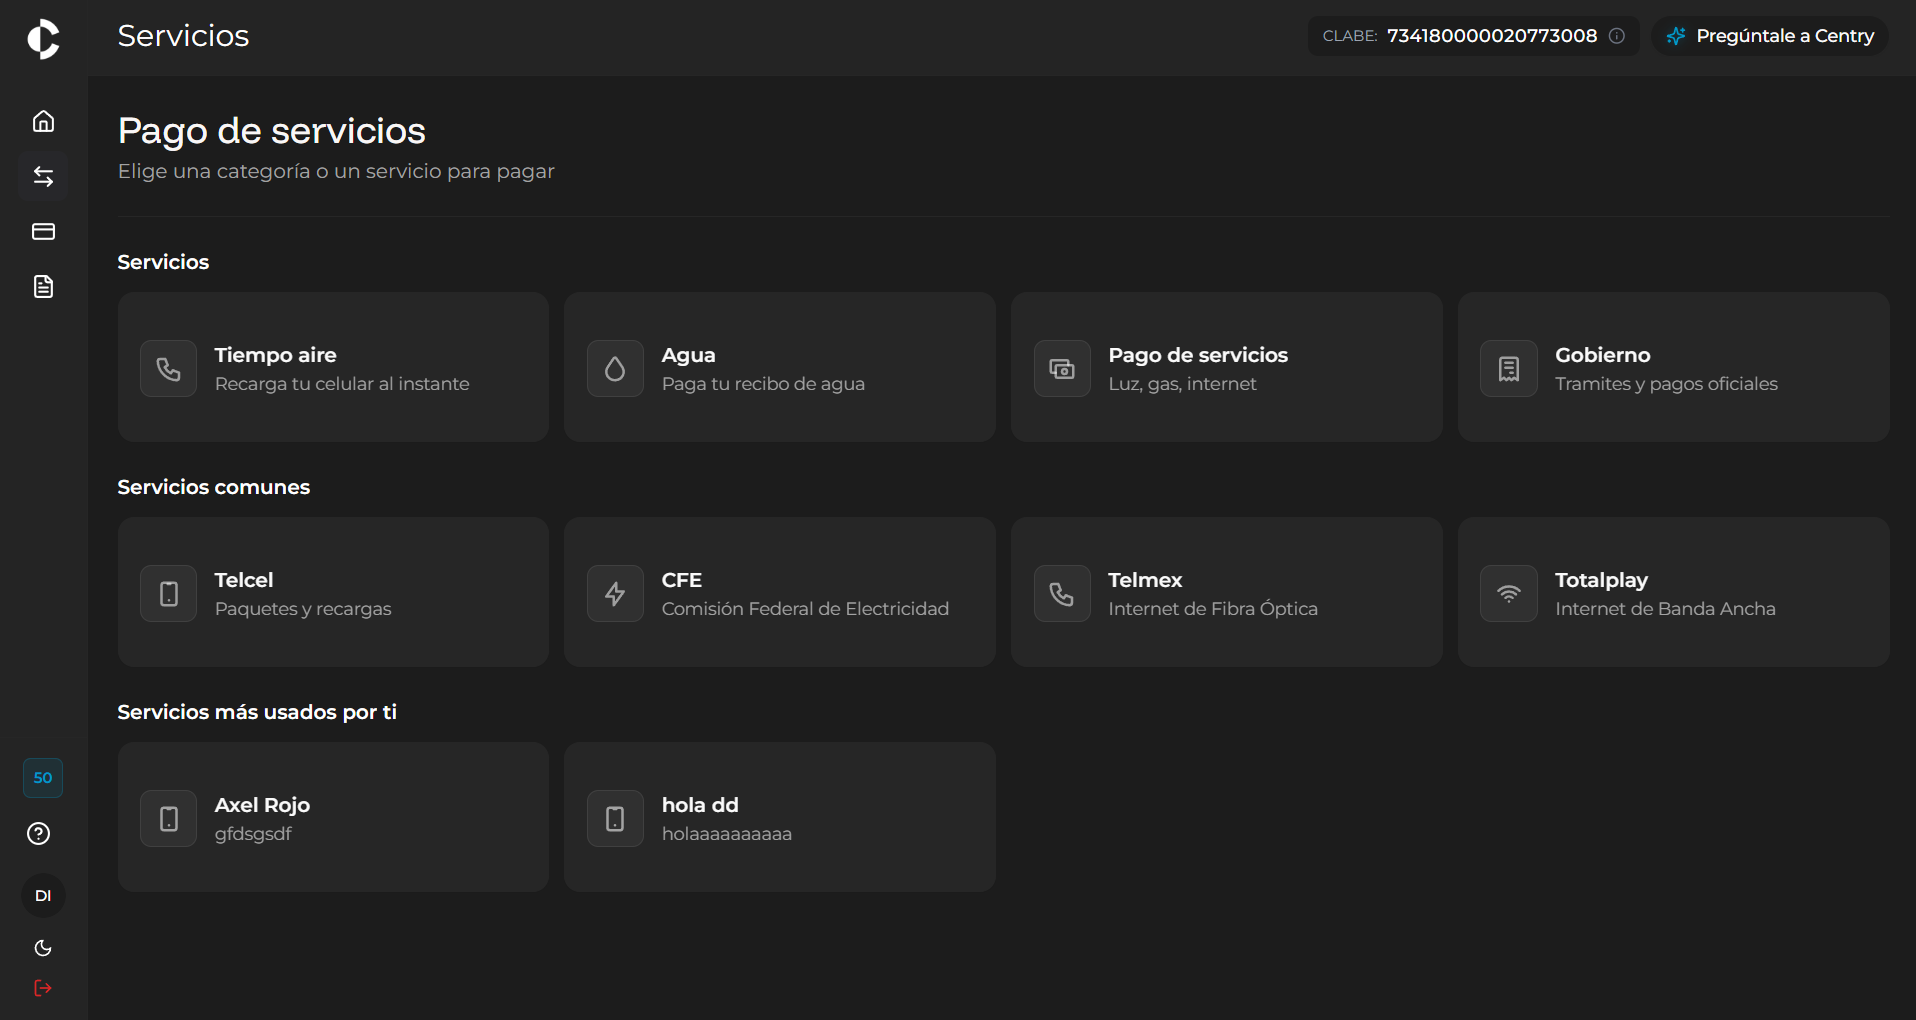
Task: Click the wifi icon on Totalplay
Action: click(x=1509, y=594)
